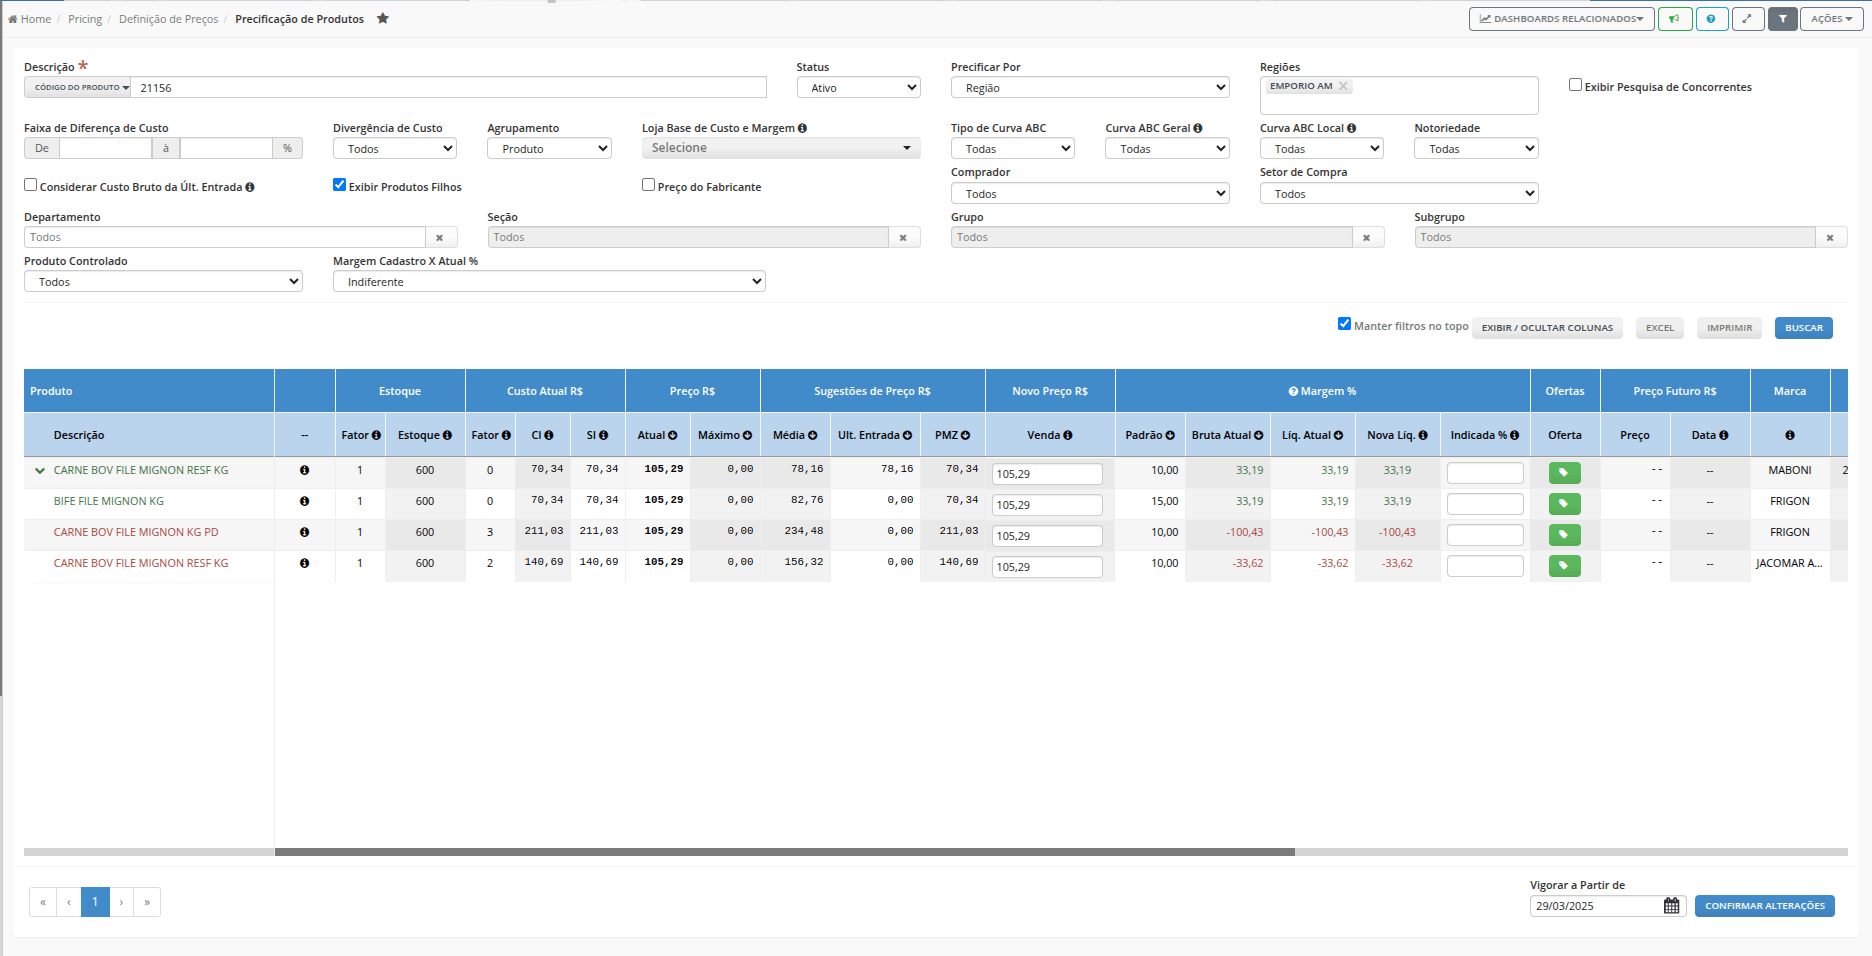
Task: Click green offer tag for BIFE FILE MIGNON KG
Action: (1564, 504)
